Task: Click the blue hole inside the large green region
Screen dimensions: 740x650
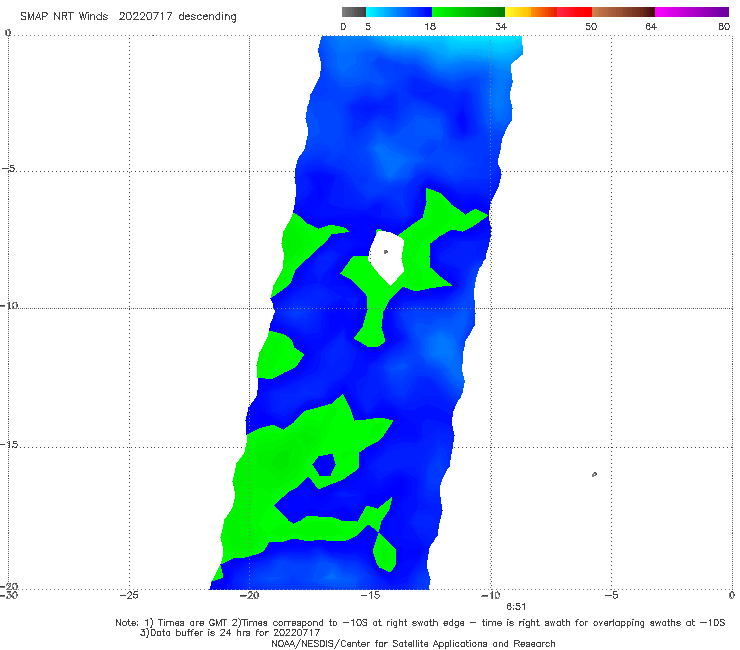Action: coord(324,465)
